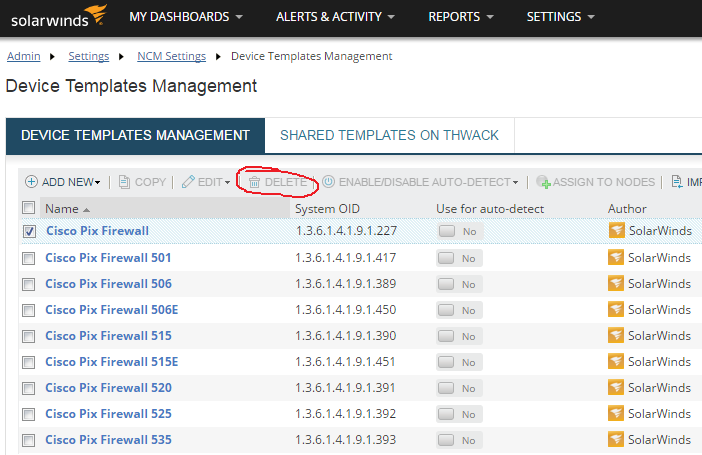Open the Cisco Pix Firewall 535 template
The width and height of the screenshot is (702, 455).
coord(108,439)
